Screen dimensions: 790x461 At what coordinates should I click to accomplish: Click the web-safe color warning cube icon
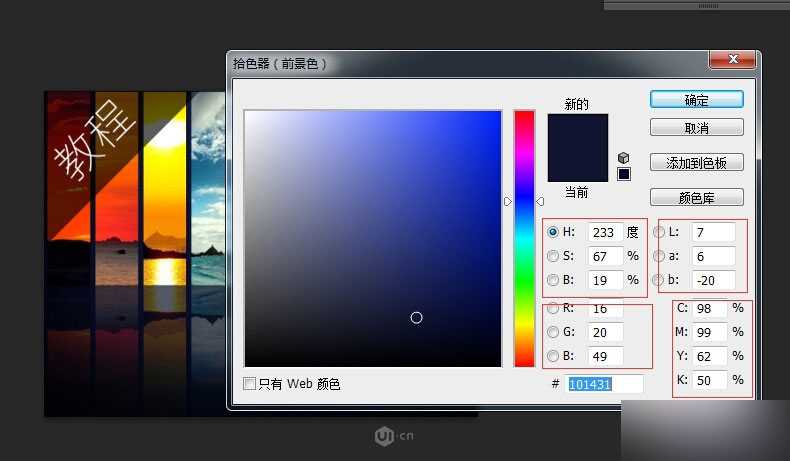[623, 158]
